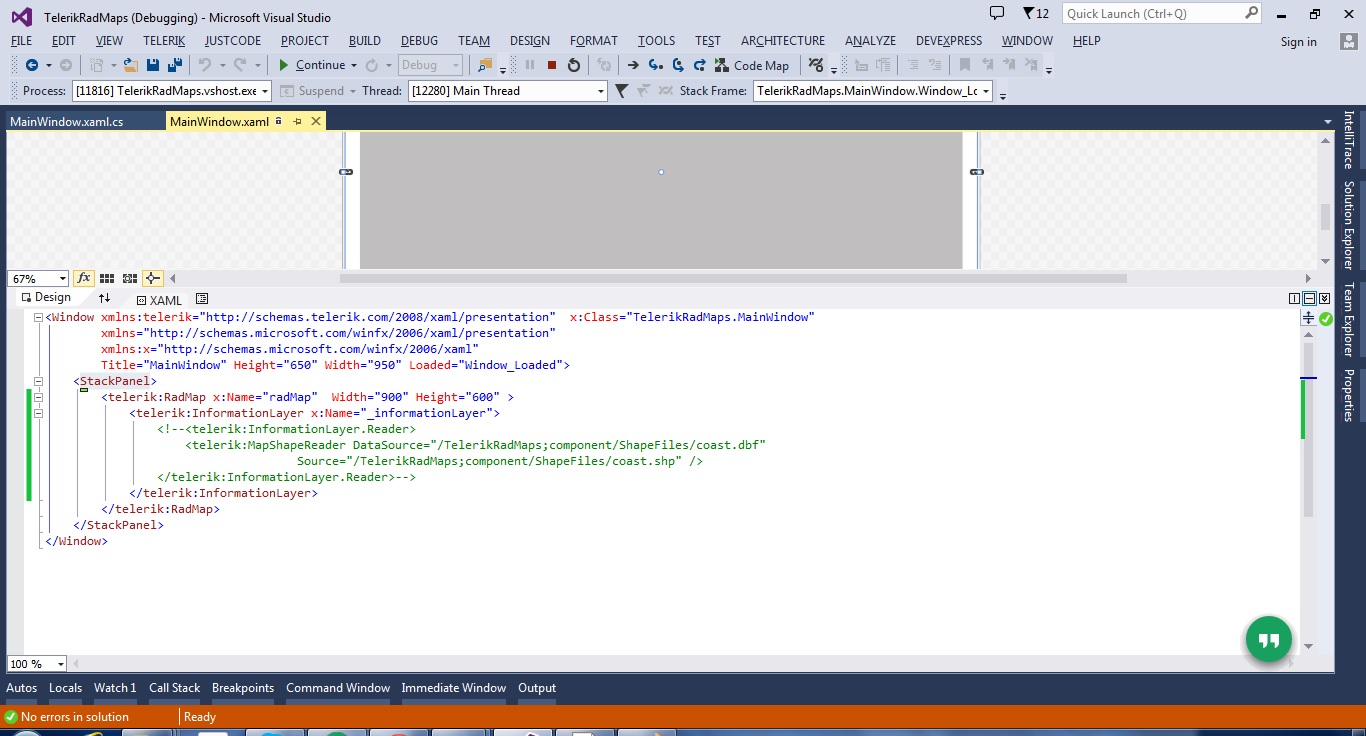
Task: Open the Call Stack window
Action: [x=174, y=688]
